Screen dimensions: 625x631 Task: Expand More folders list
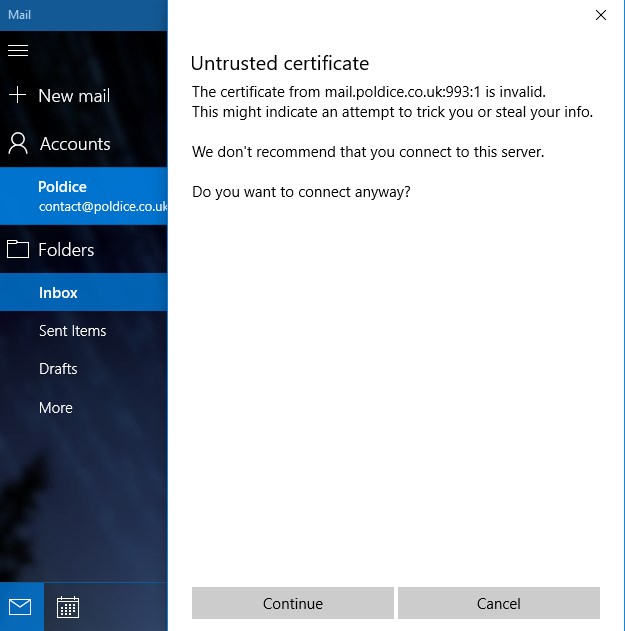pos(56,408)
